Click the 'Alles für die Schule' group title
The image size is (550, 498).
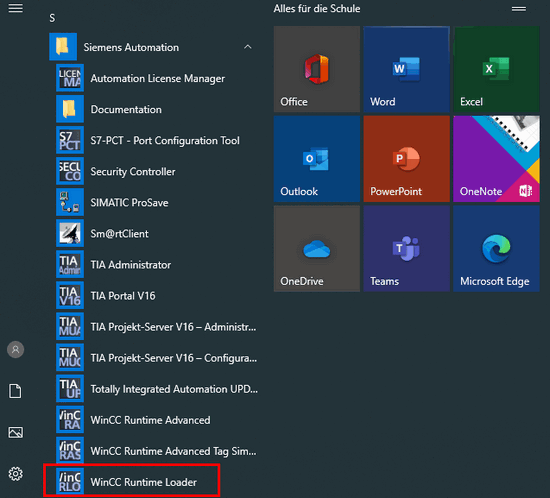(317, 8)
